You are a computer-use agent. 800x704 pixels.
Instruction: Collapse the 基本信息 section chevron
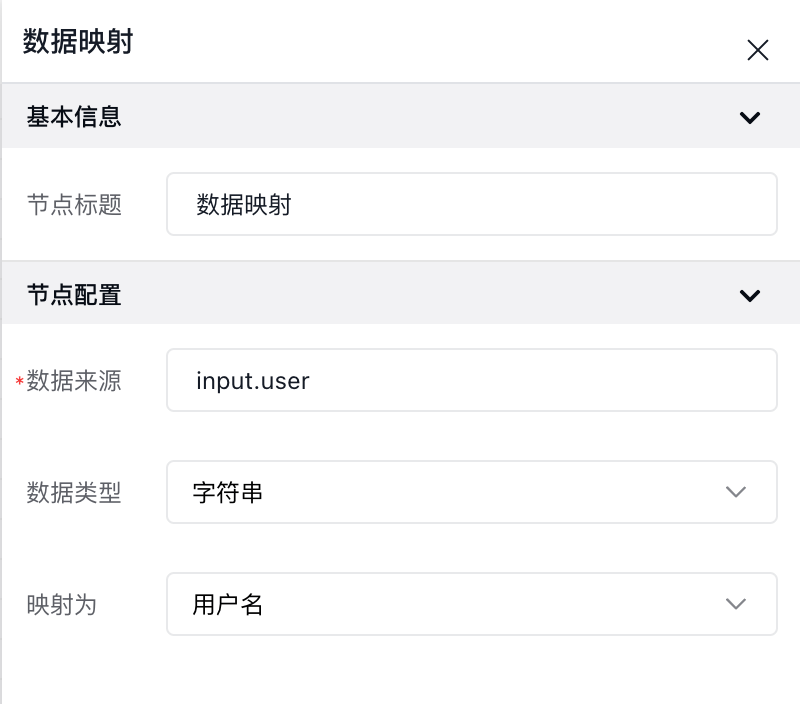point(749,117)
